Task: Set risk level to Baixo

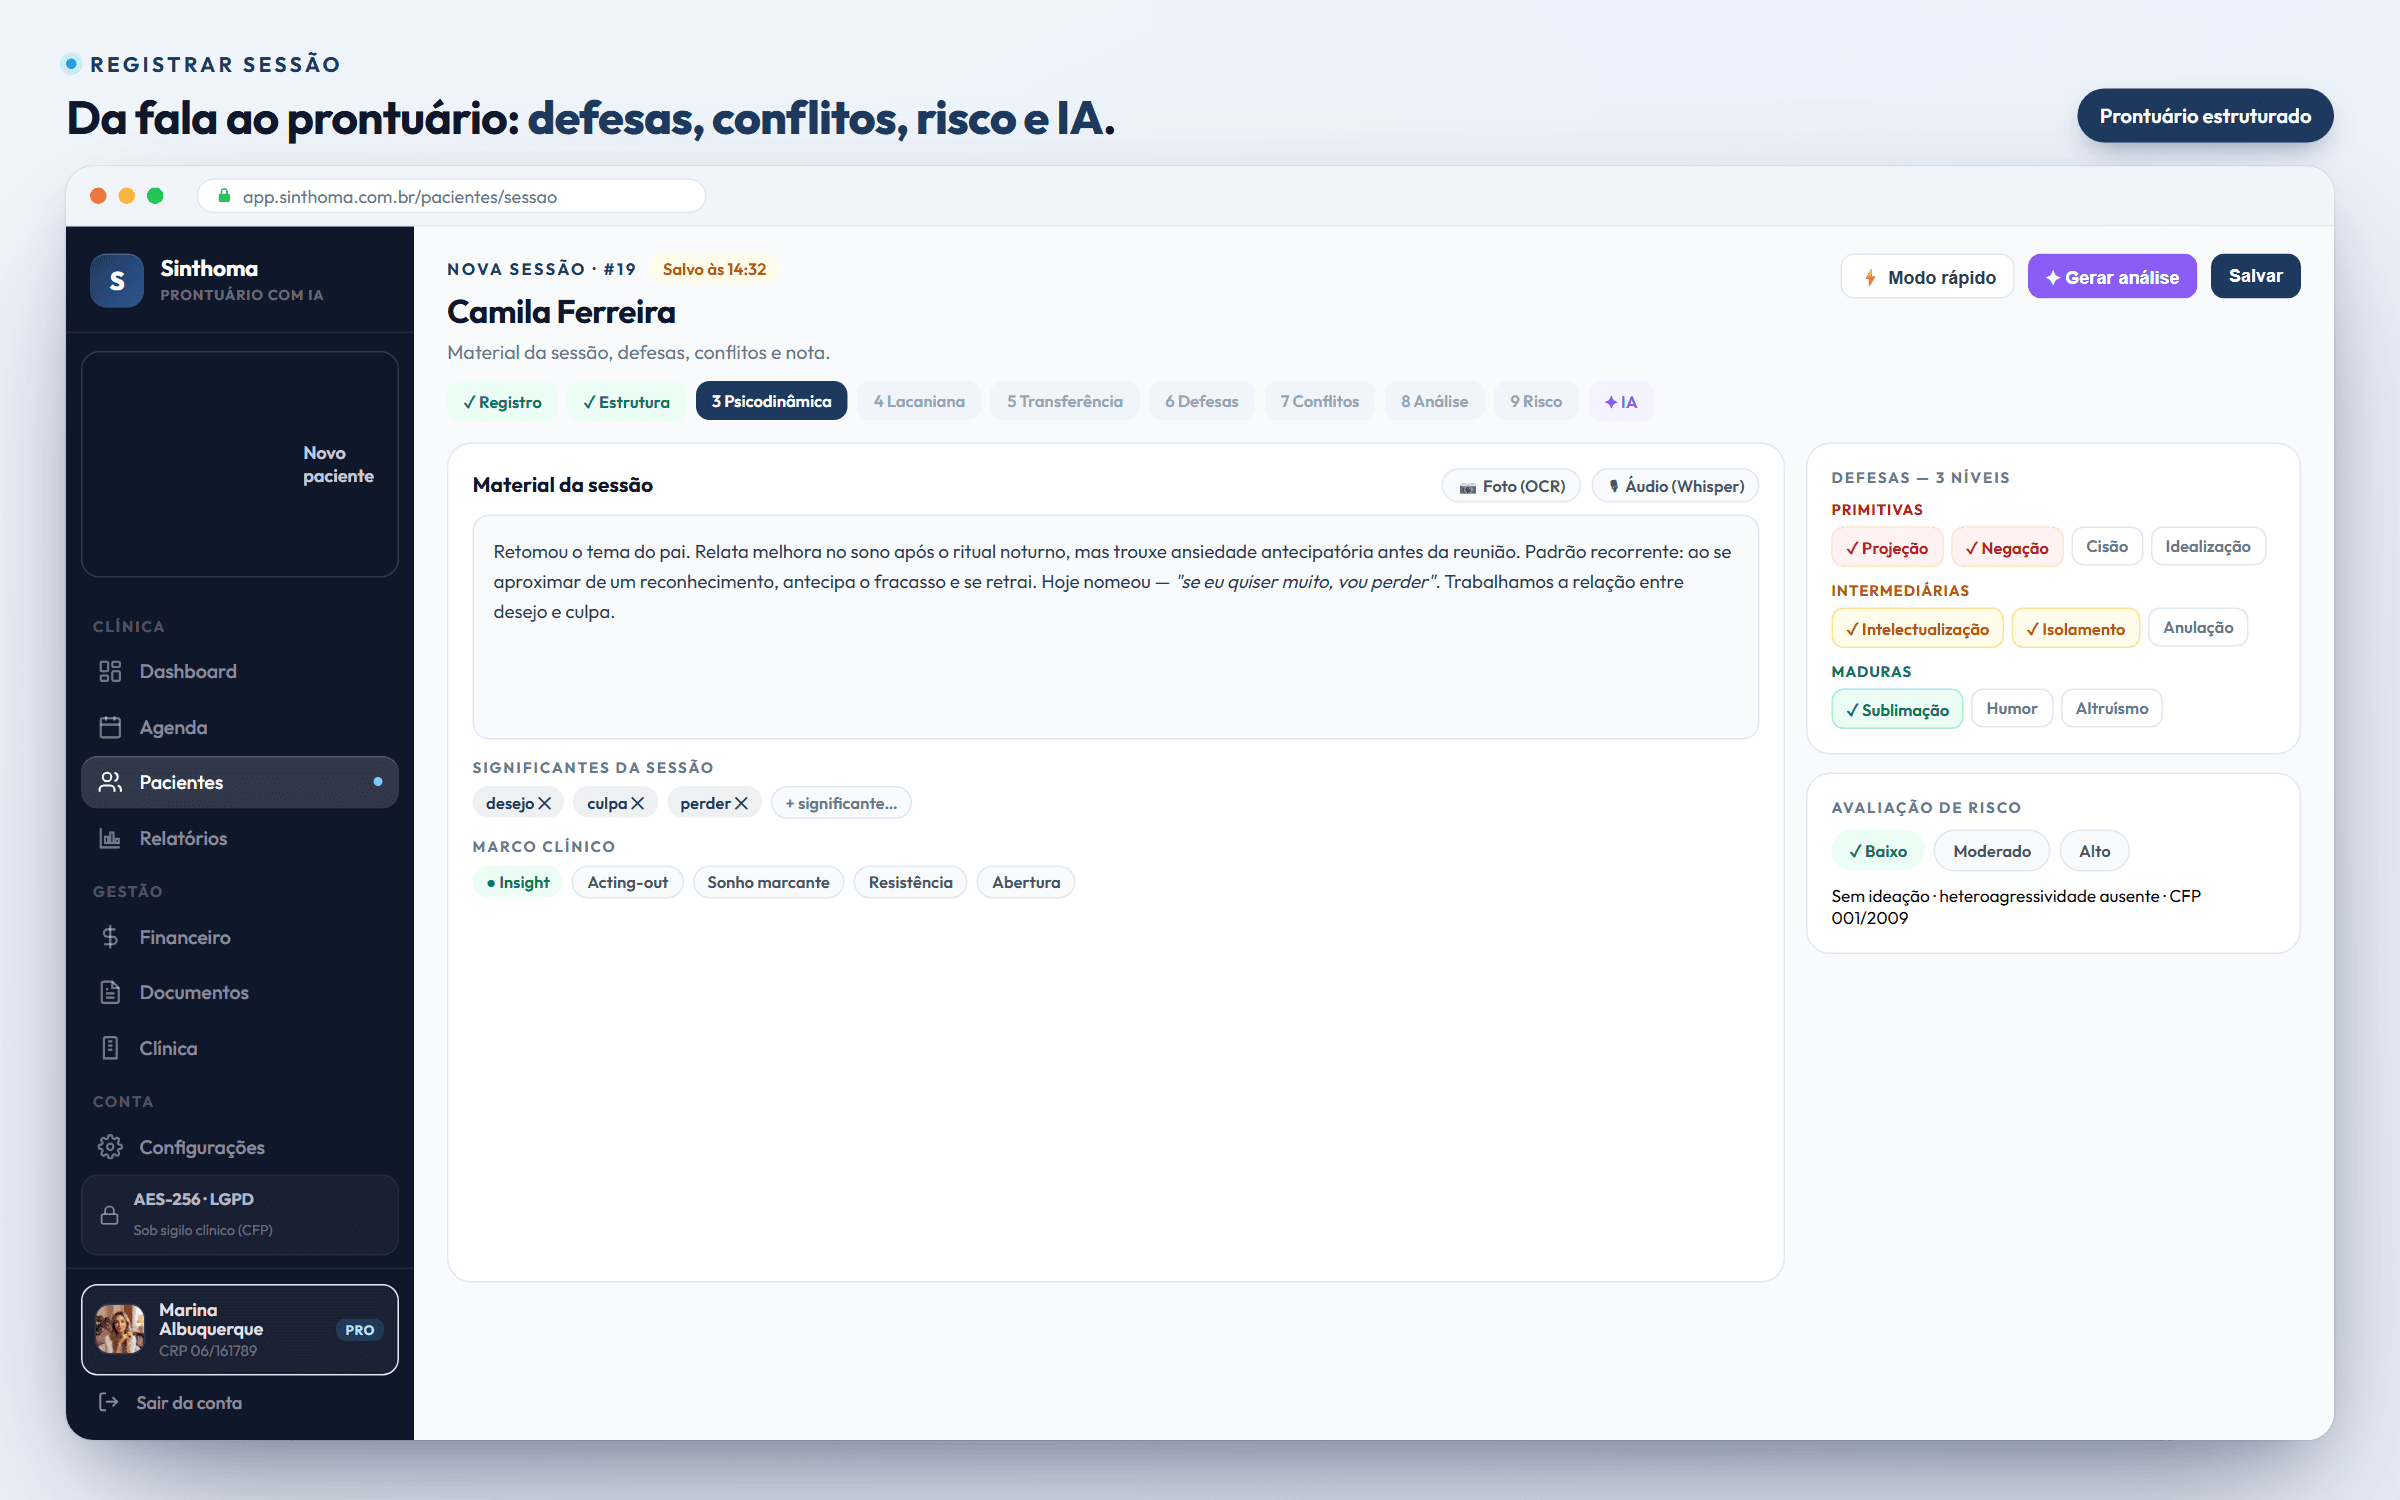Action: point(1878,851)
